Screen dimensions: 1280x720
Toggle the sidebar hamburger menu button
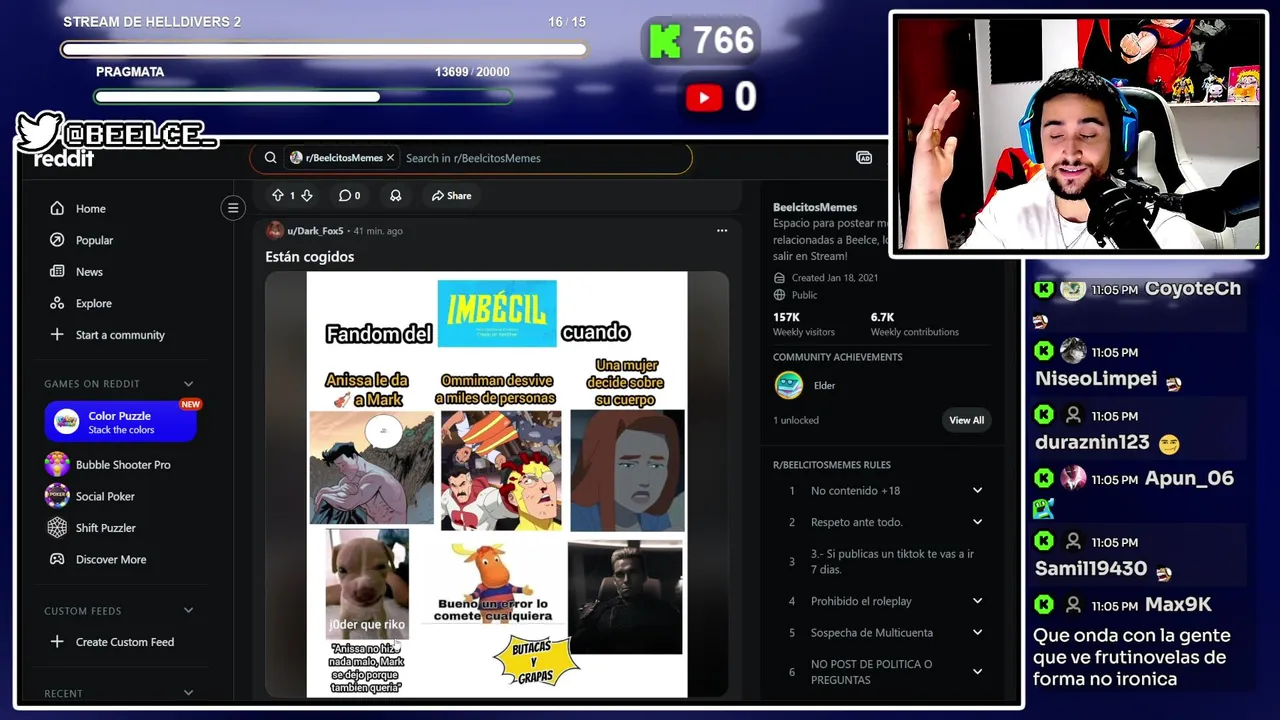233,208
